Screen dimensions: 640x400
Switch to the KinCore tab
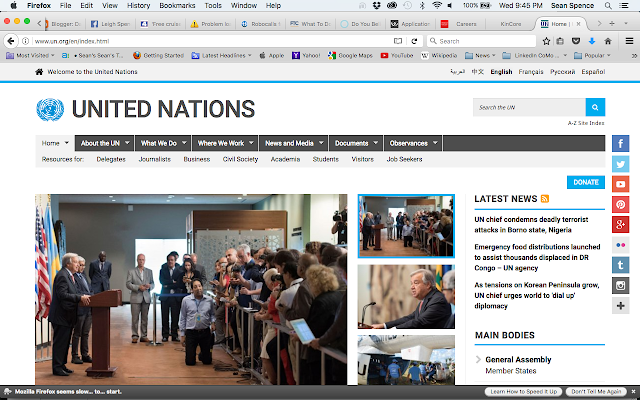[x=511, y=24]
